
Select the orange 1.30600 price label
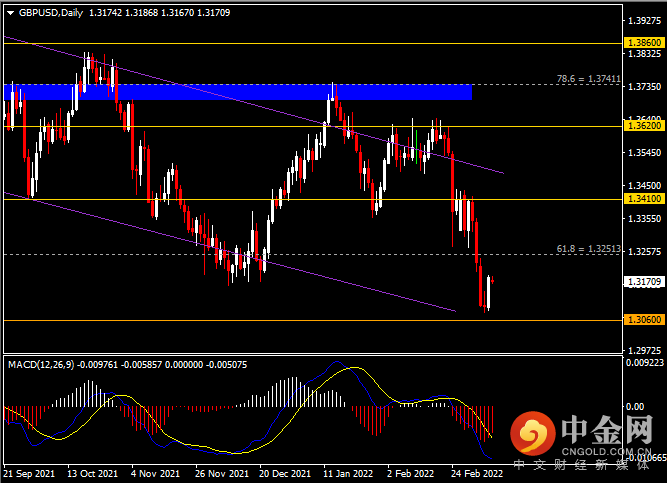pyautogui.click(x=644, y=320)
